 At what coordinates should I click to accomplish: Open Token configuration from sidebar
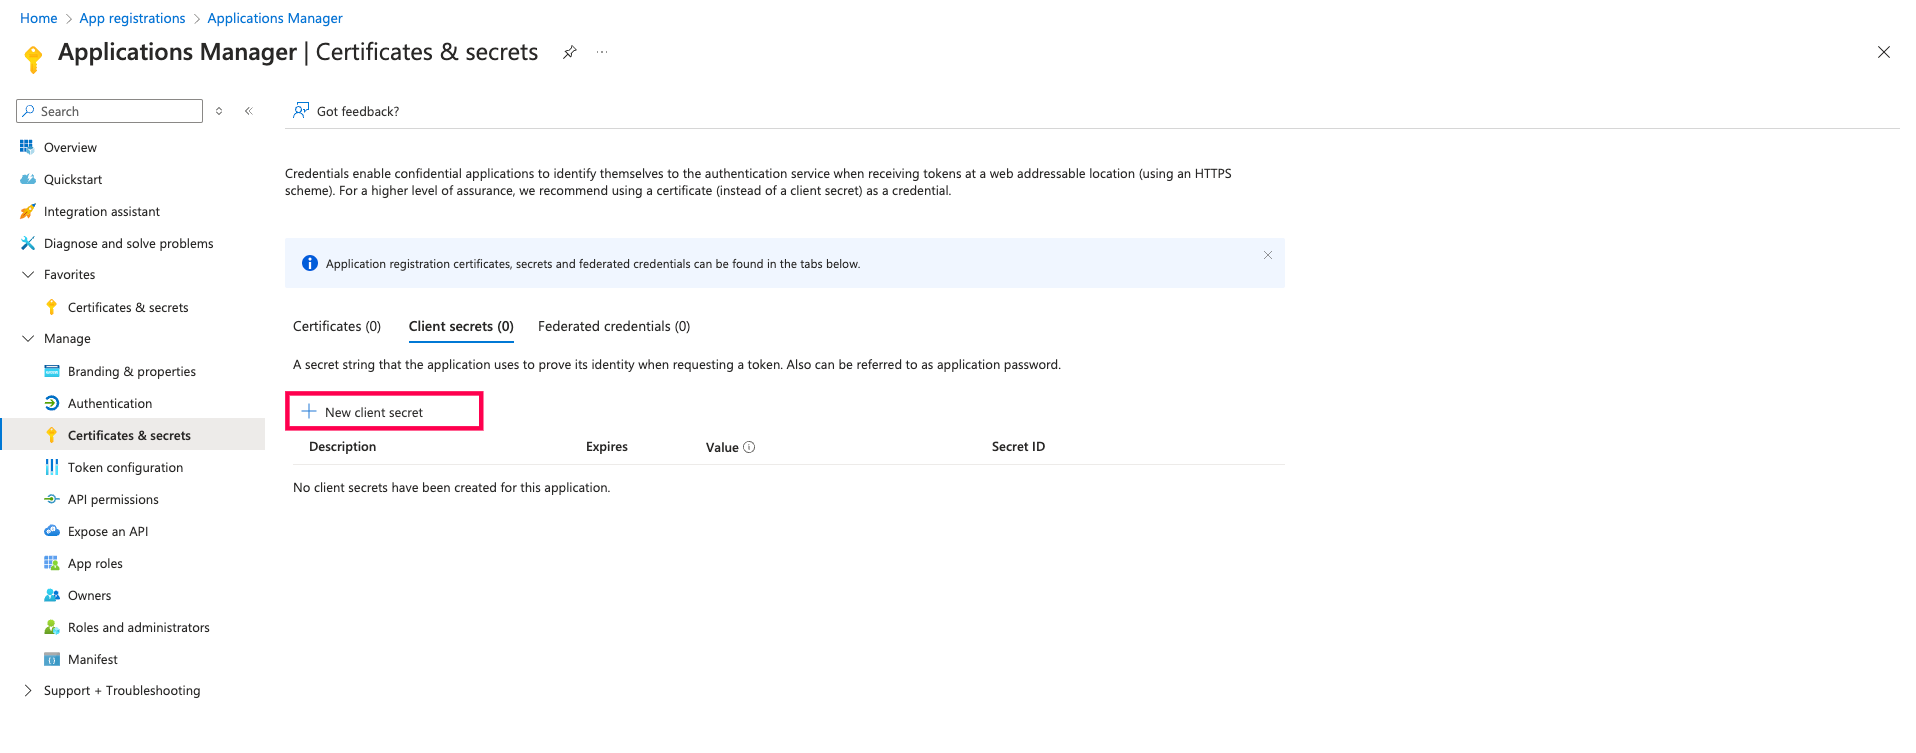click(125, 467)
